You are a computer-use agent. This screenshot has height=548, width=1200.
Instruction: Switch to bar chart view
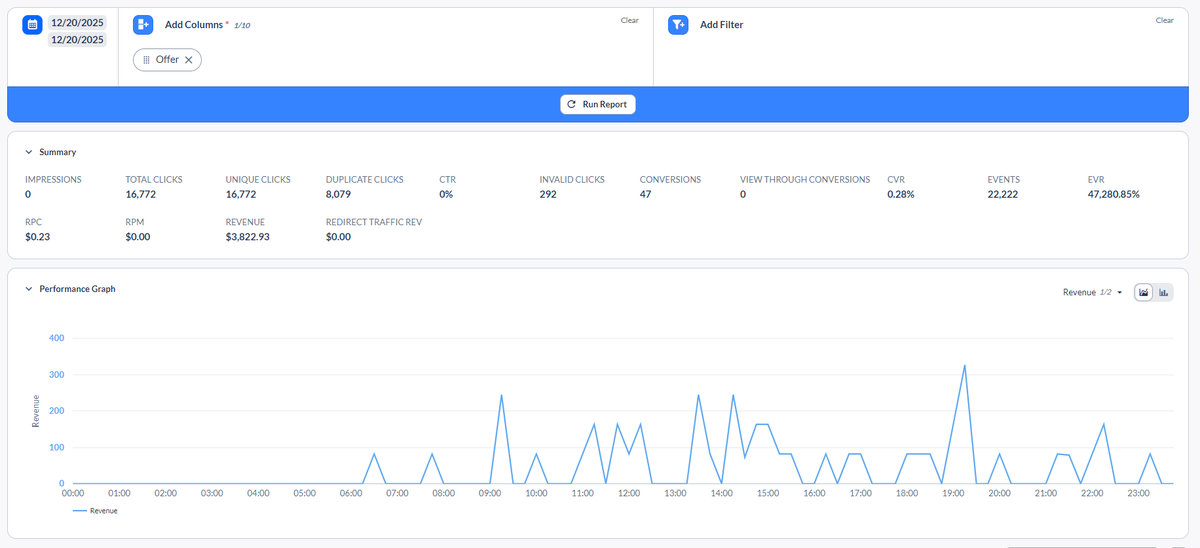[x=1164, y=292]
